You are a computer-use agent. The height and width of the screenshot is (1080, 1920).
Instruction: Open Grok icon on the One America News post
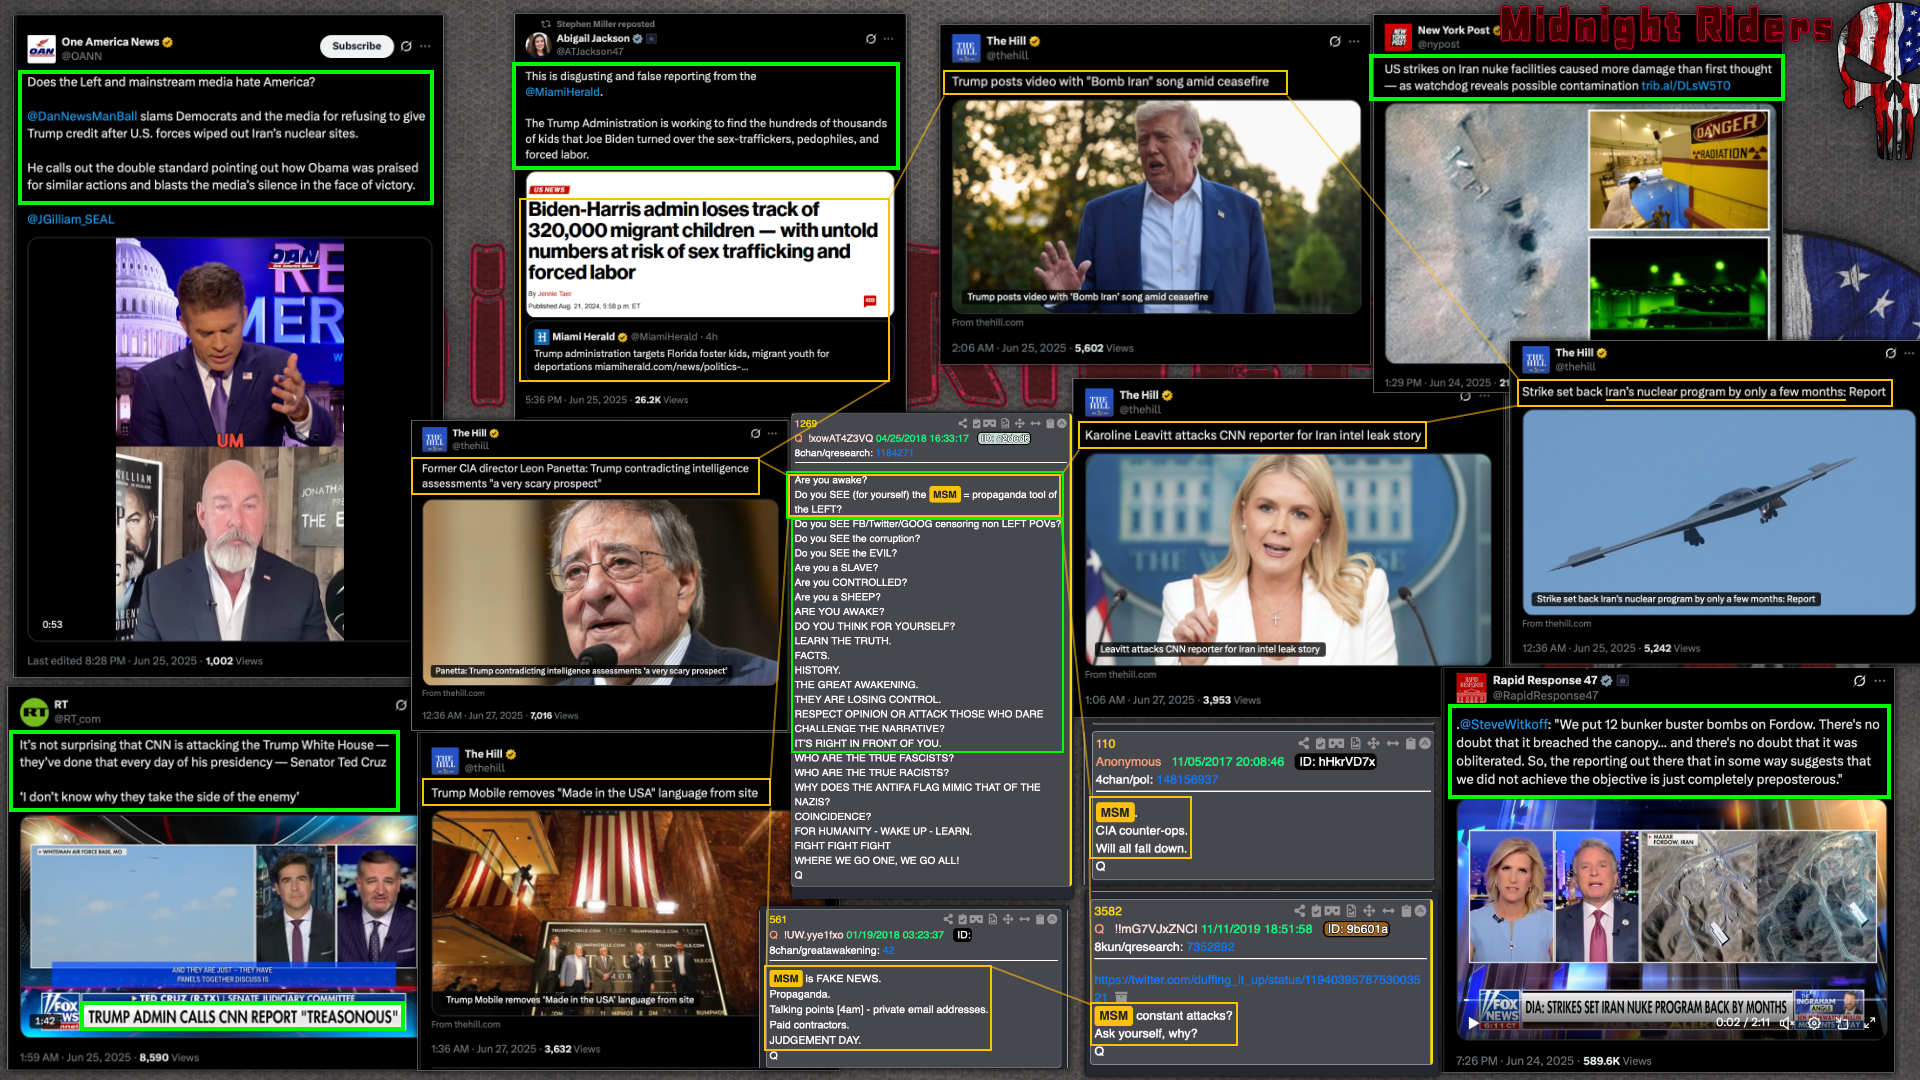point(406,46)
